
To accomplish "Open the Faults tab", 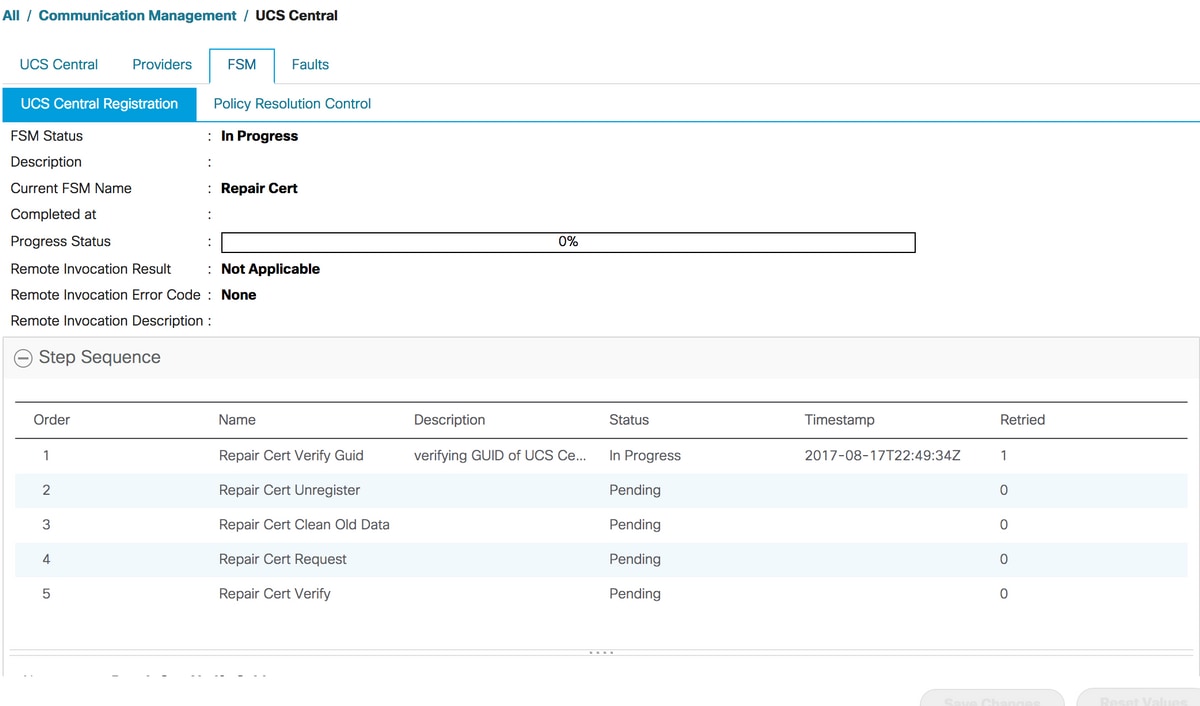I will click(x=309, y=64).
